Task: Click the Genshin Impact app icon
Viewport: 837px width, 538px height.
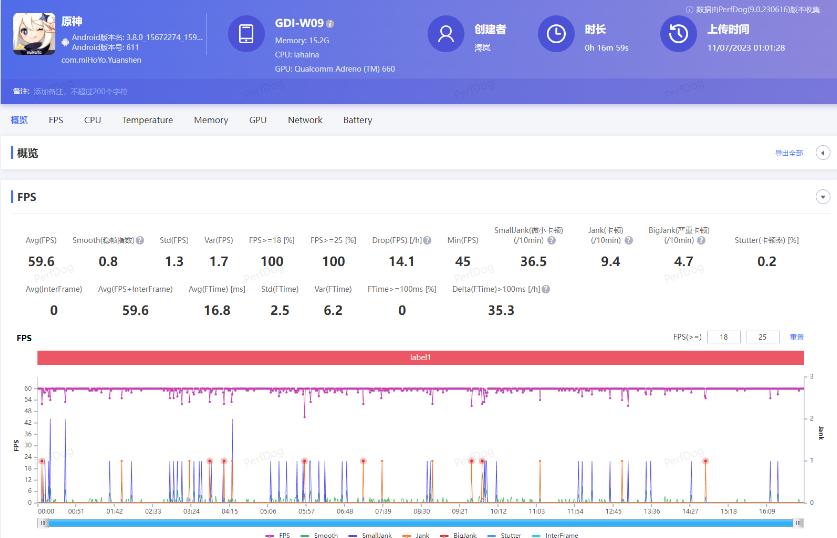Action: [33, 33]
